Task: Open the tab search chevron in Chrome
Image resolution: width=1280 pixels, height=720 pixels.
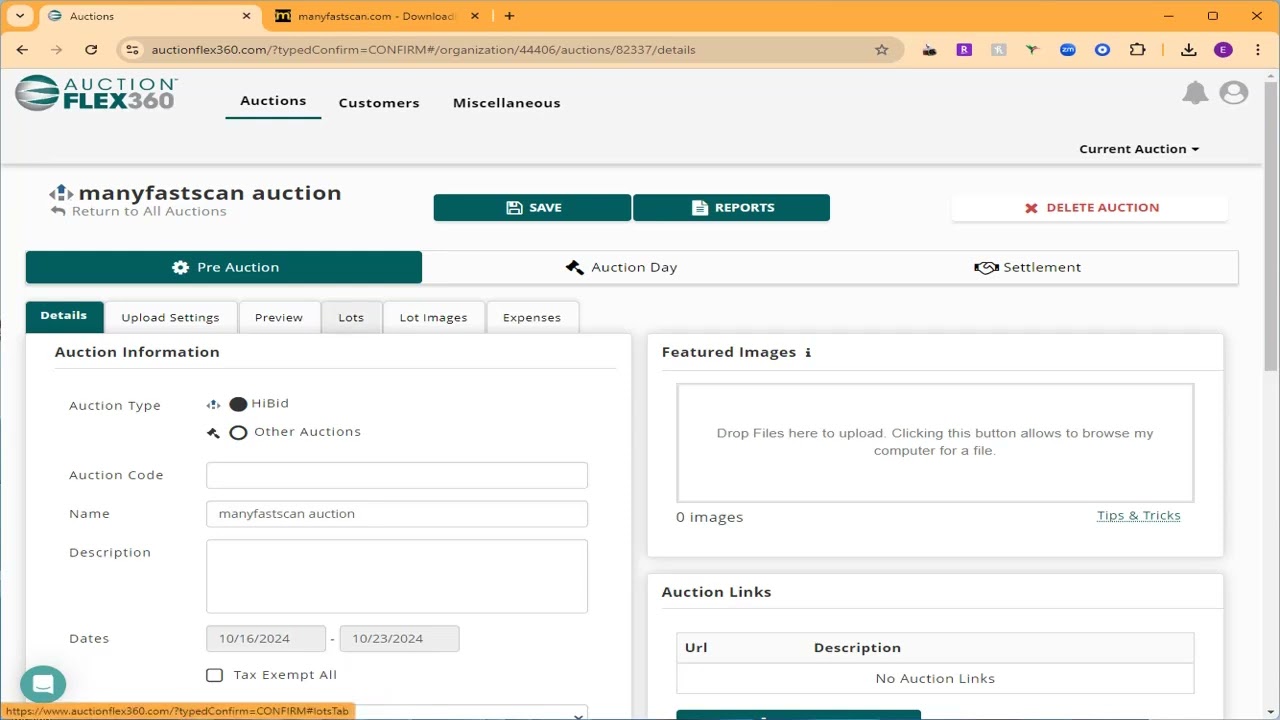Action: click(x=19, y=16)
